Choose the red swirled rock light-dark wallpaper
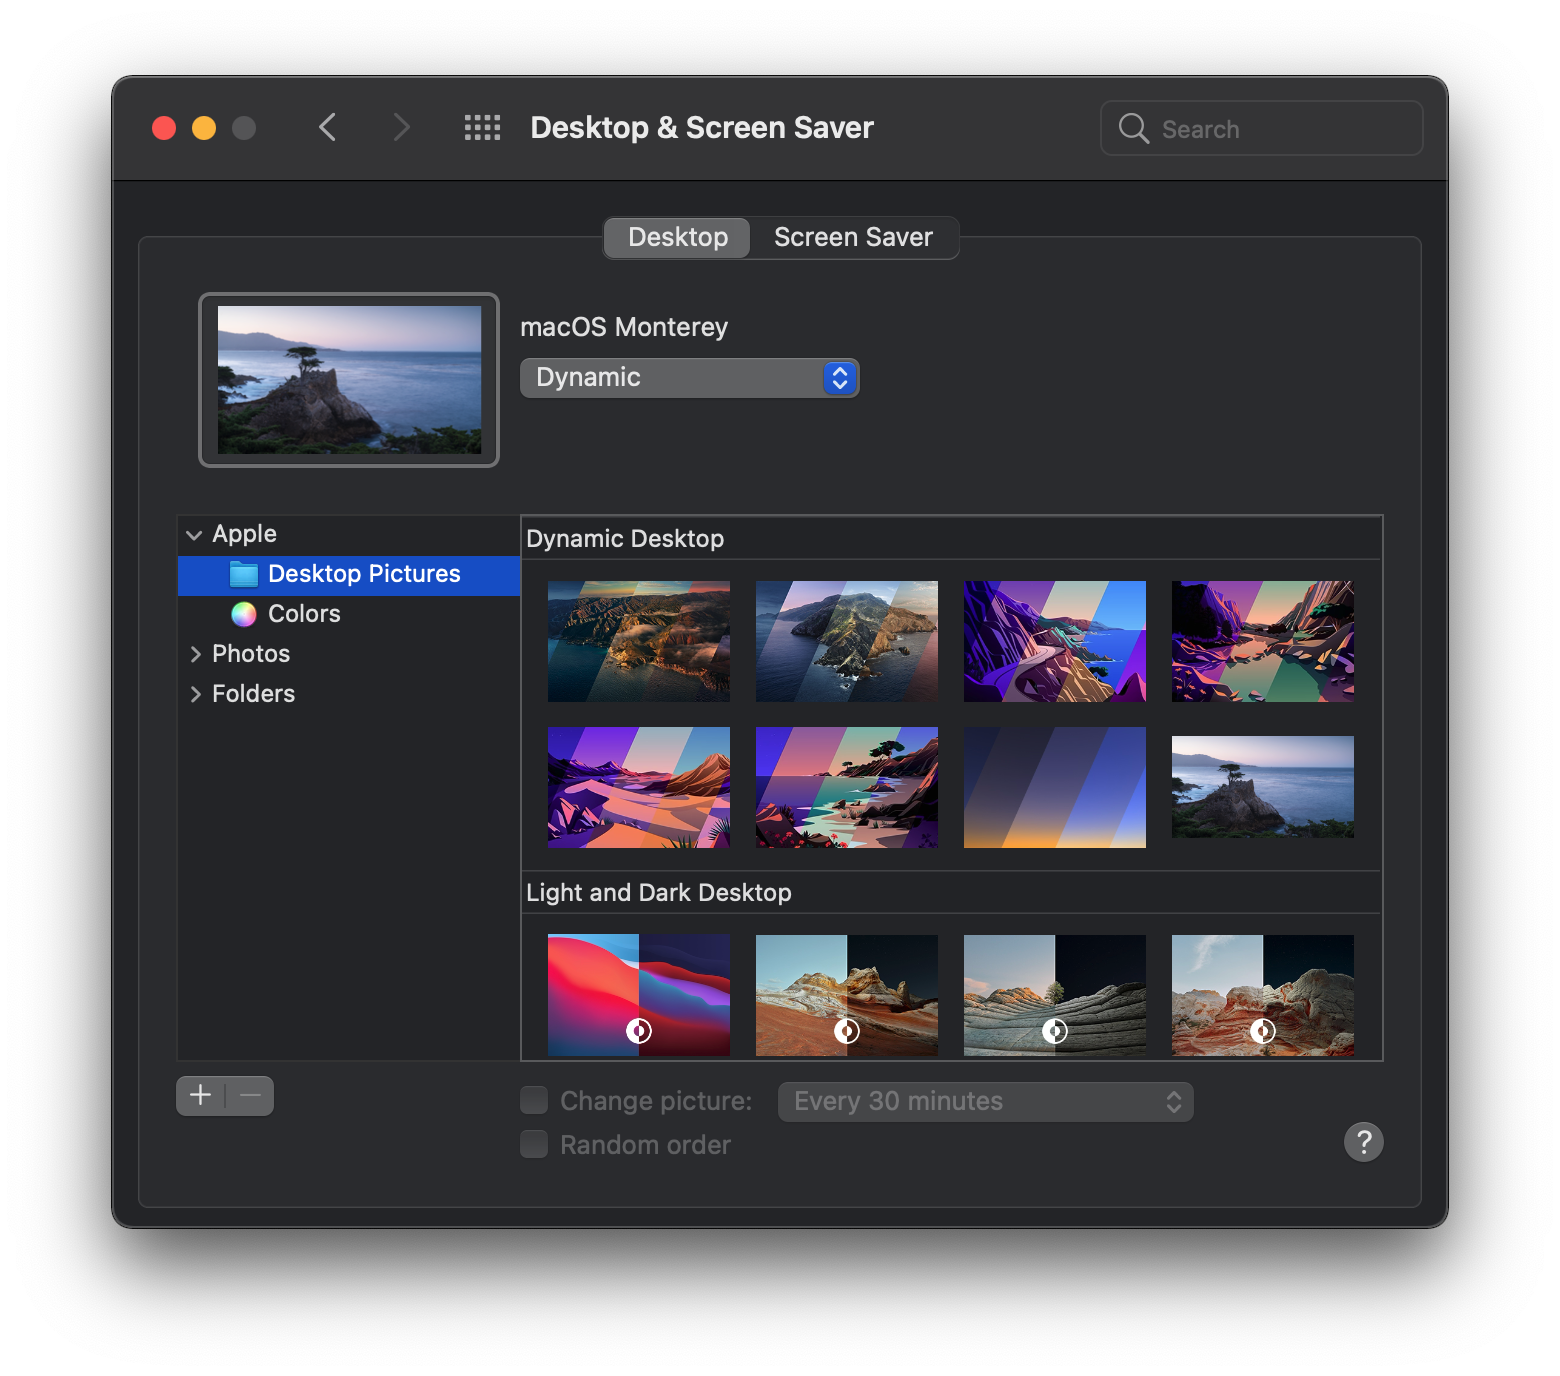 click(1263, 995)
